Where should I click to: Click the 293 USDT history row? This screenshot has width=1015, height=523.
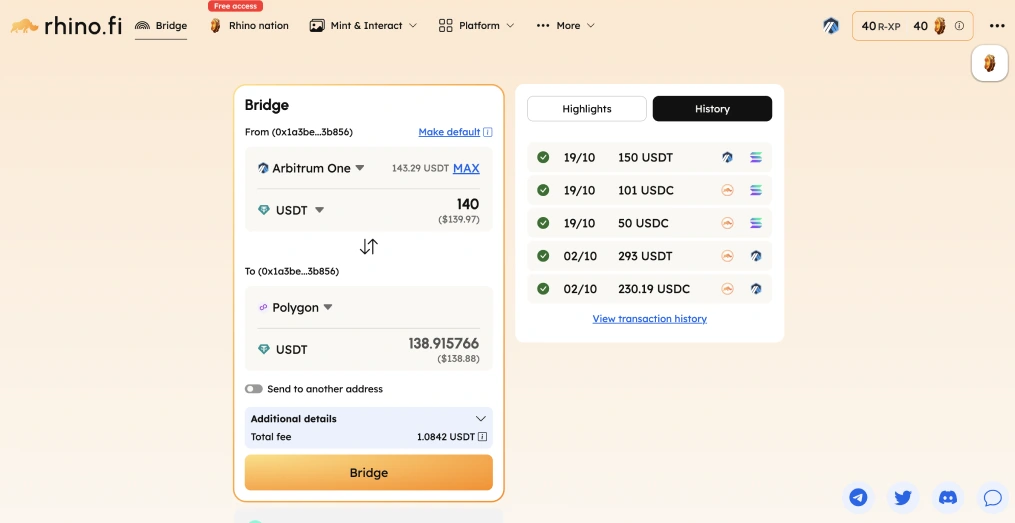[649, 256]
